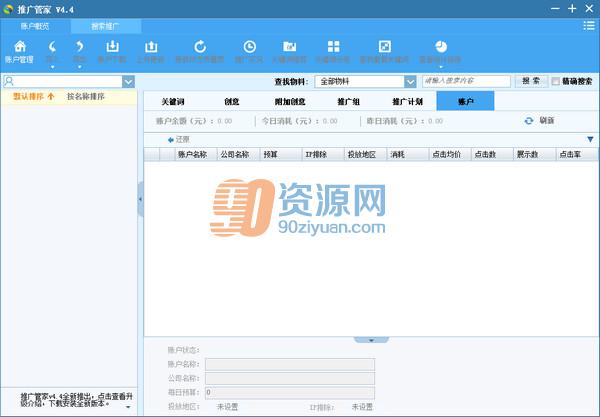
Task: Click the clock toolbar icon
Action: click(x=249, y=47)
